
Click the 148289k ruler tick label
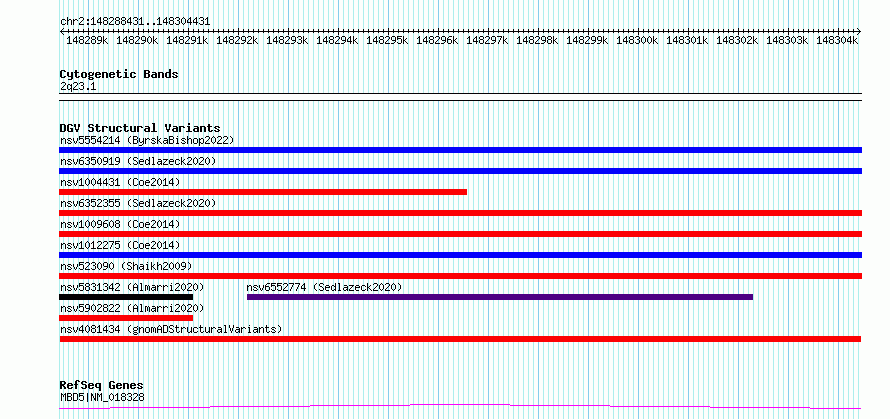click(87, 41)
